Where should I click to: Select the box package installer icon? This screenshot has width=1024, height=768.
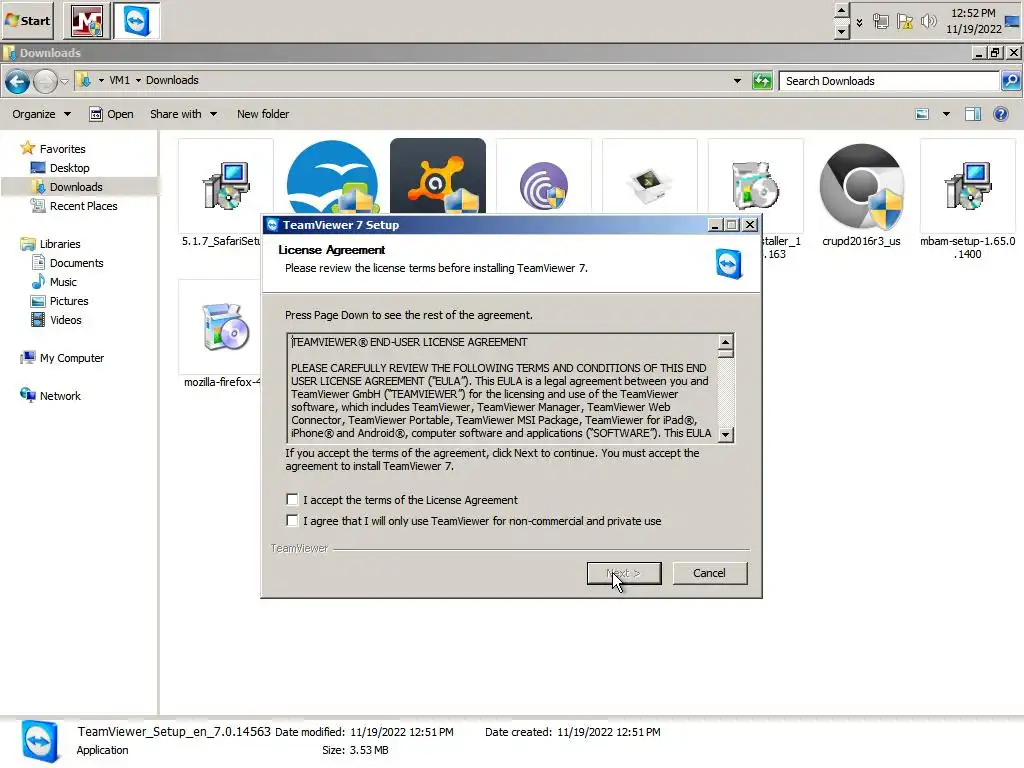[649, 185]
